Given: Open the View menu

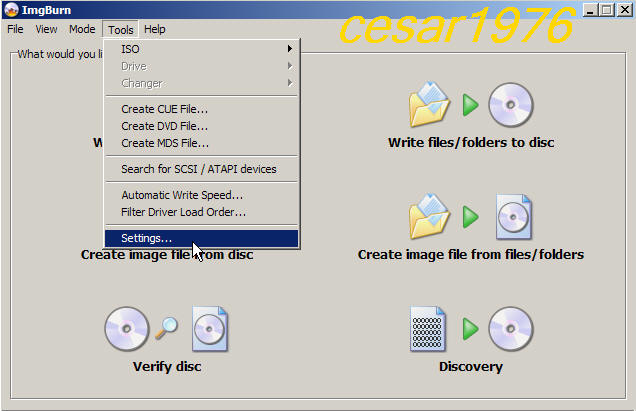Looking at the screenshot, I should pyautogui.click(x=46, y=29).
